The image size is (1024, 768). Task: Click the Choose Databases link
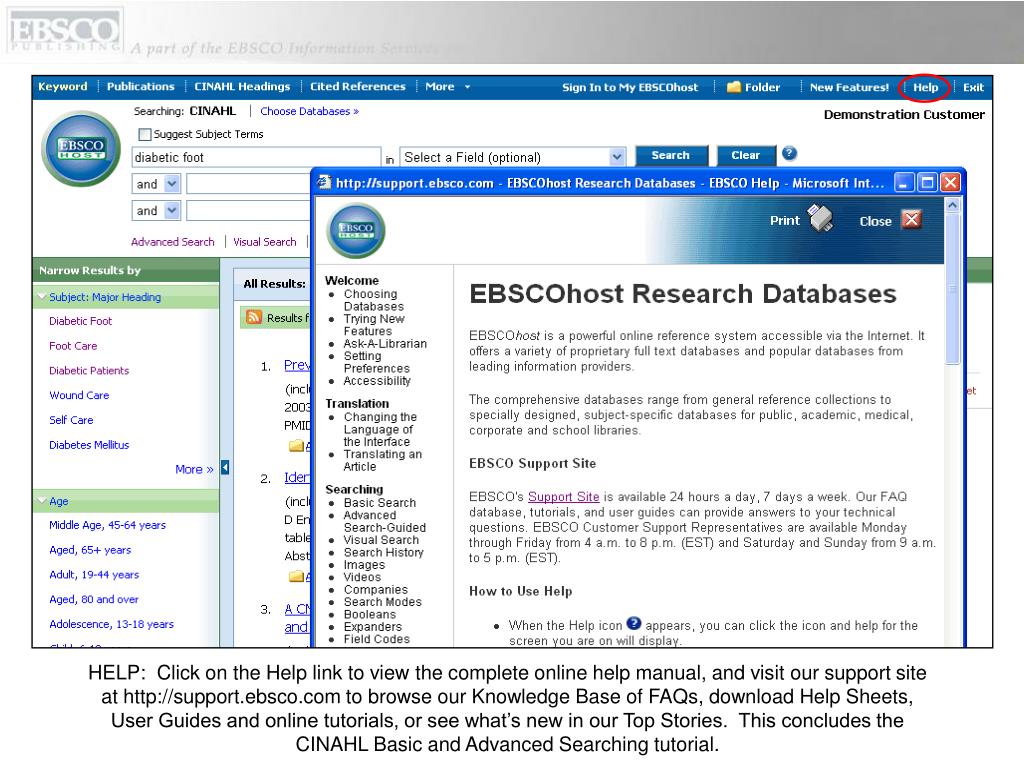point(310,111)
